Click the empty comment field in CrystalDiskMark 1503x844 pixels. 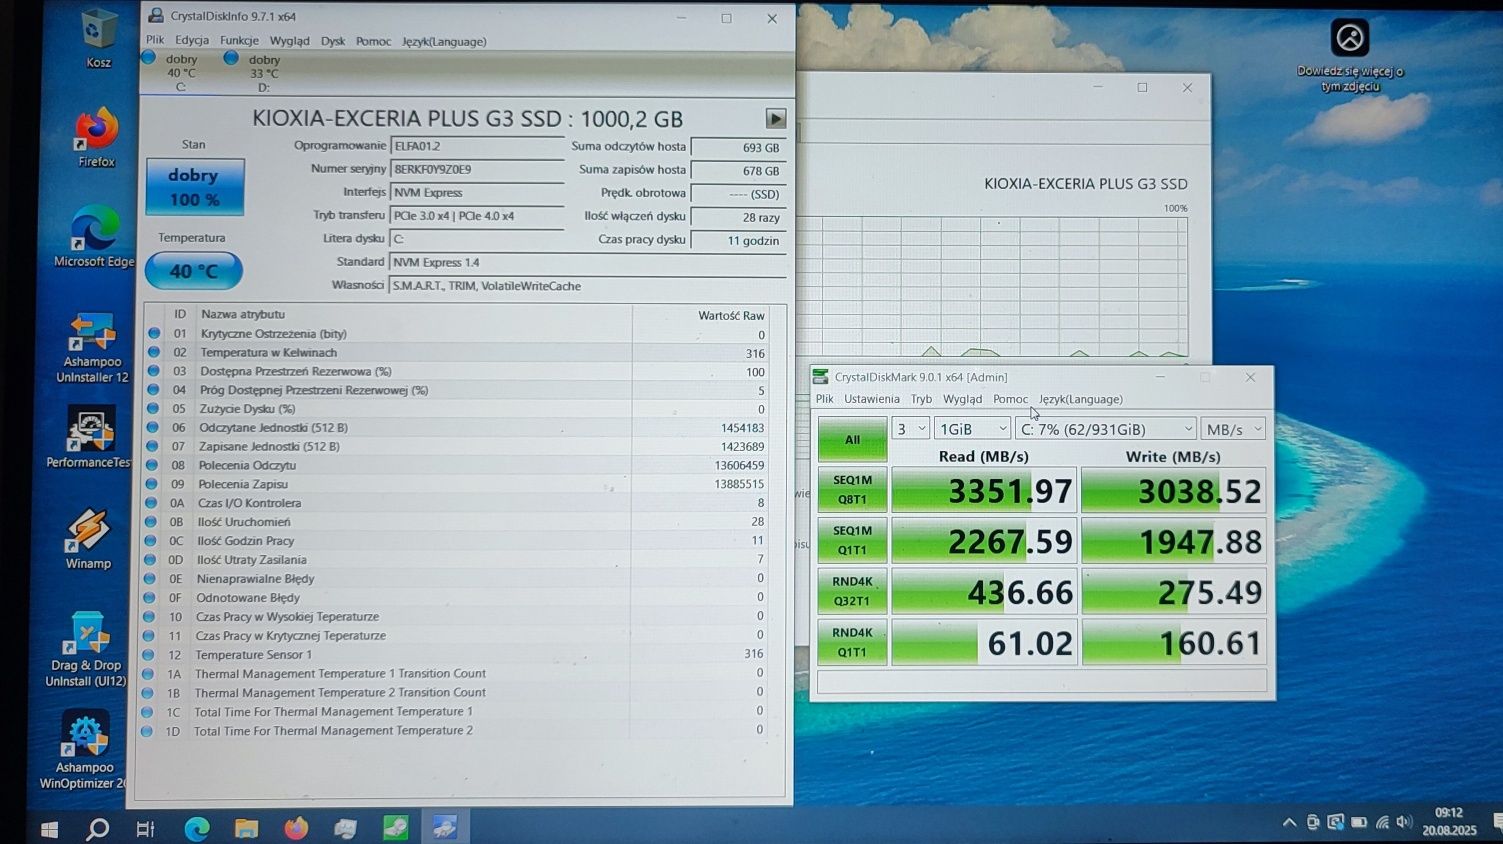pos(1042,682)
